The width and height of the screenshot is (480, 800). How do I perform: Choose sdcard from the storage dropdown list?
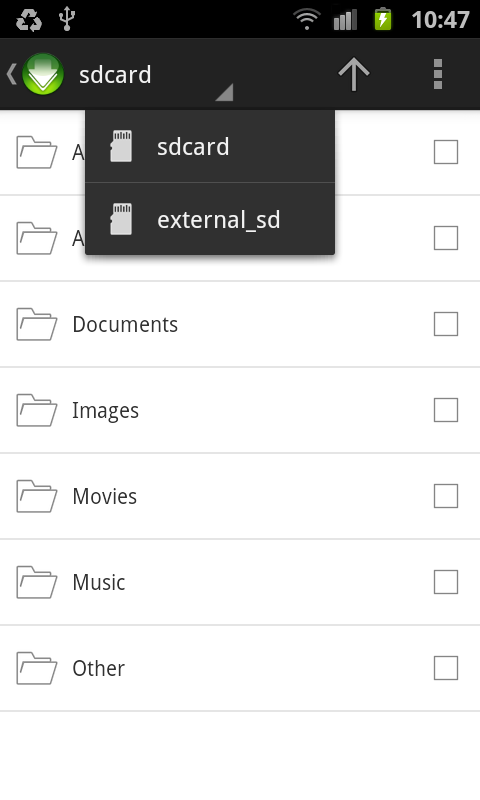click(210, 146)
